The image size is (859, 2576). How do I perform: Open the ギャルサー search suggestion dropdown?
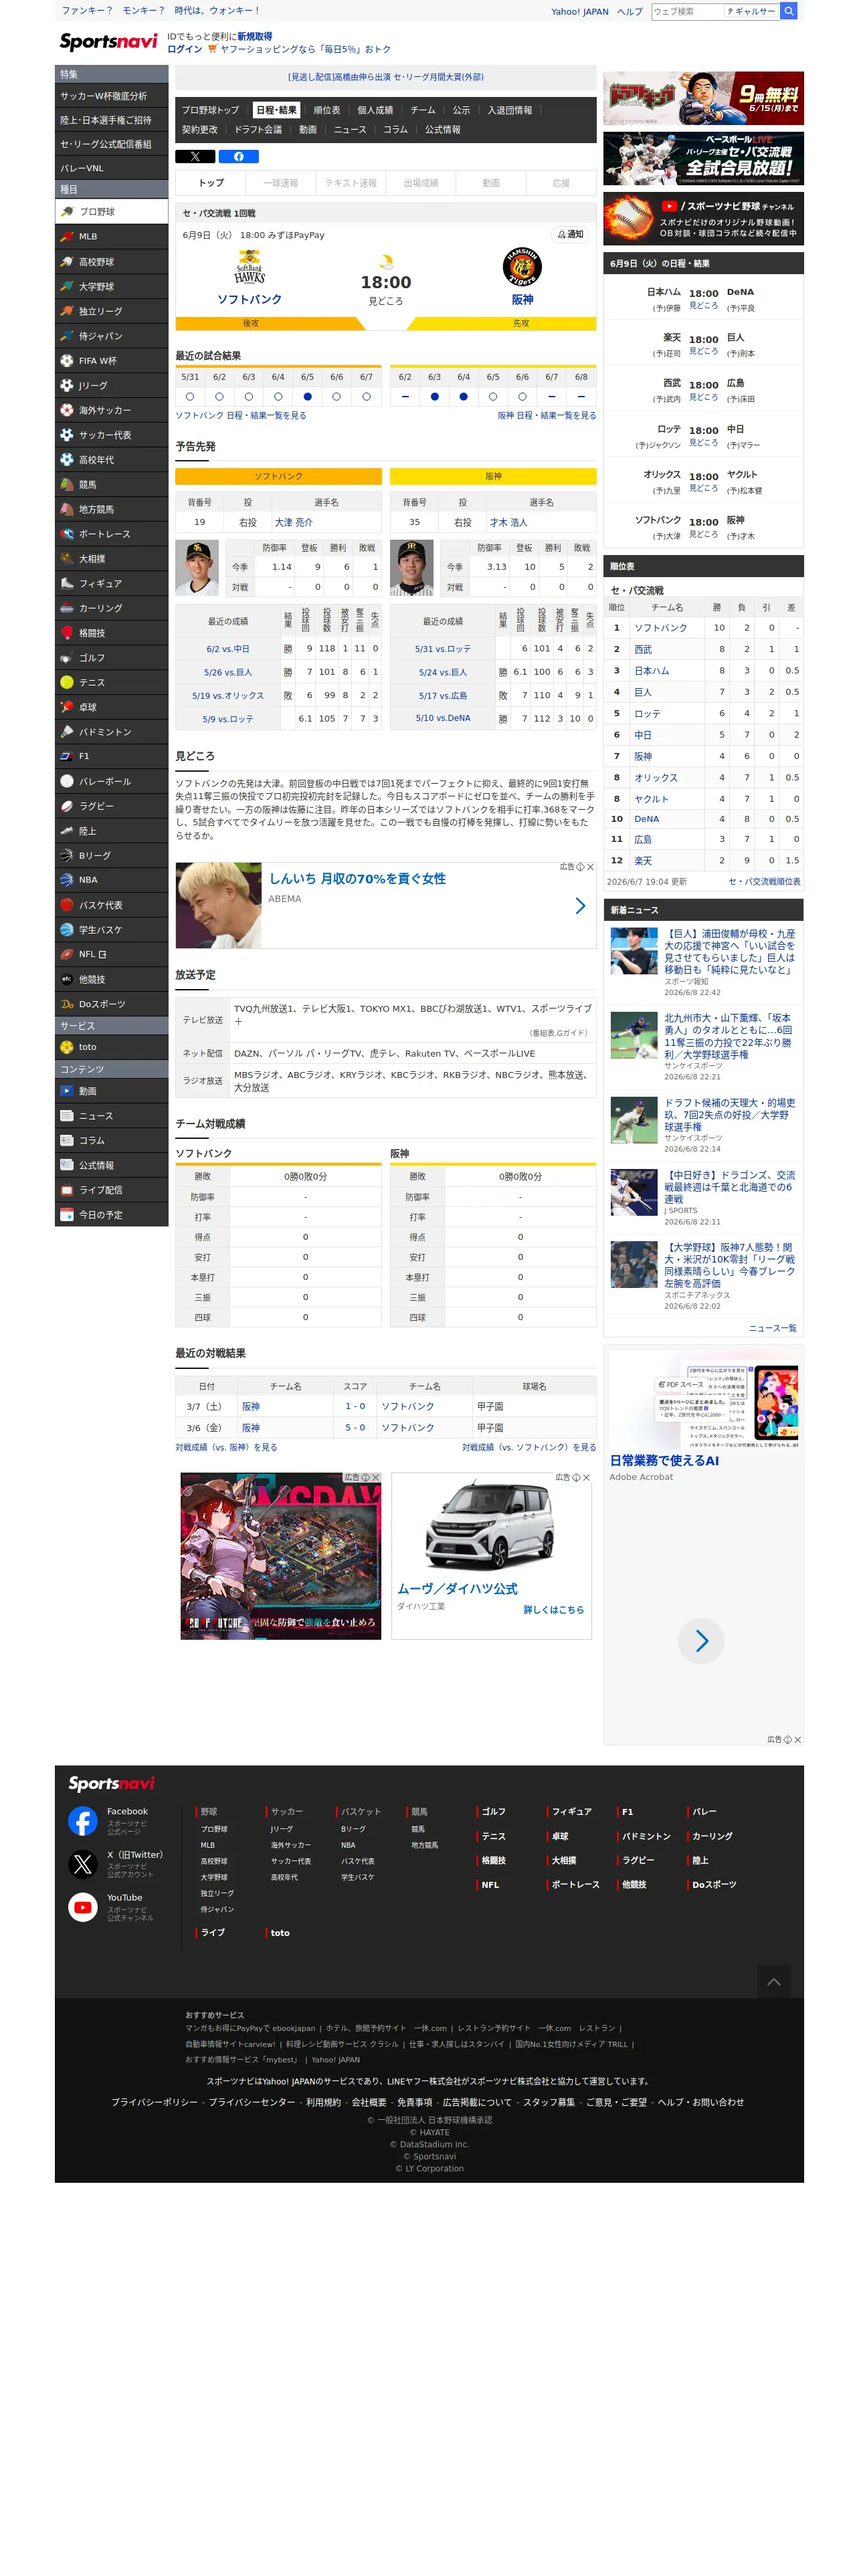click(752, 11)
